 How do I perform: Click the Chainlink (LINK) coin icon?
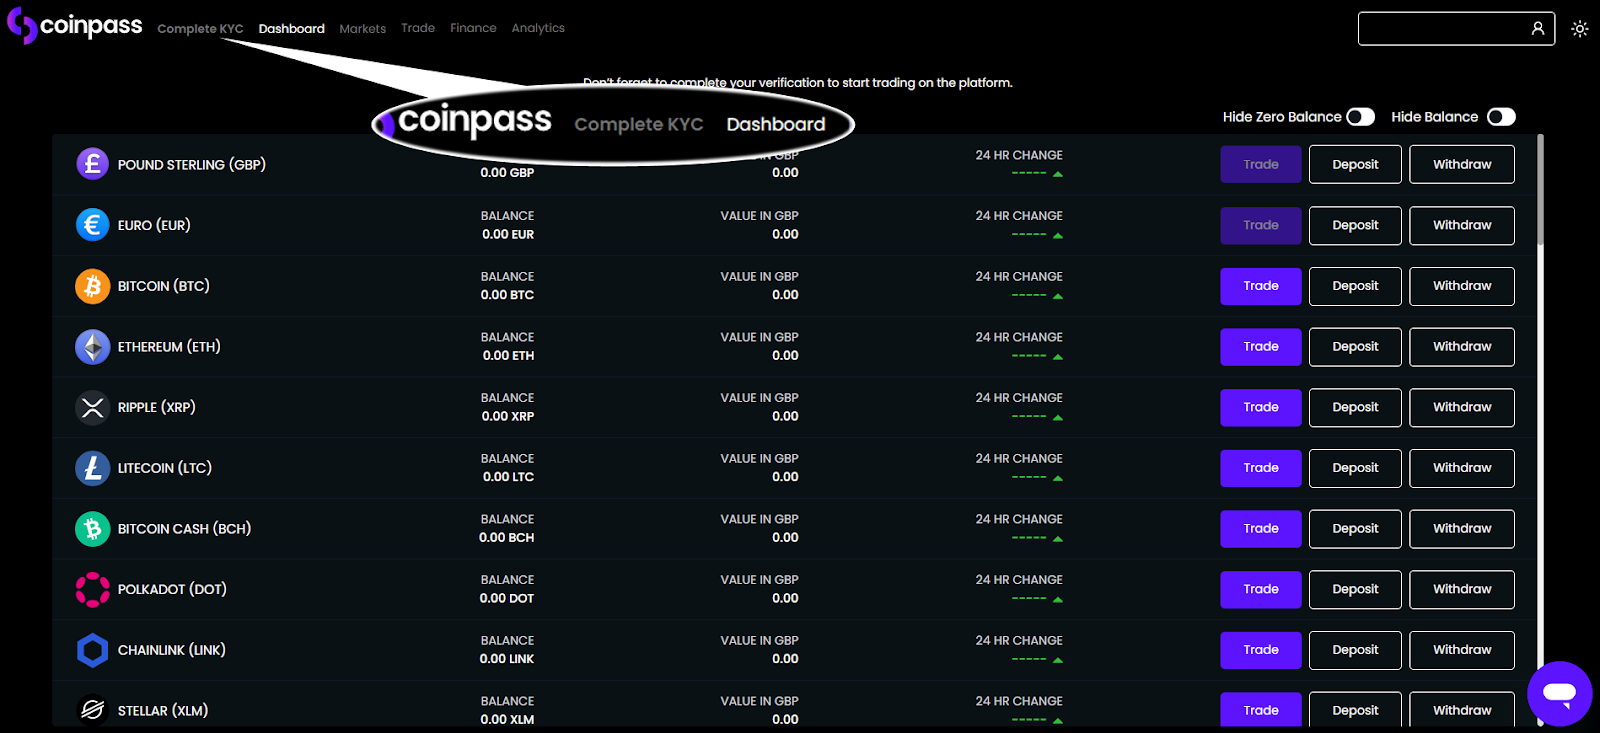[92, 650]
